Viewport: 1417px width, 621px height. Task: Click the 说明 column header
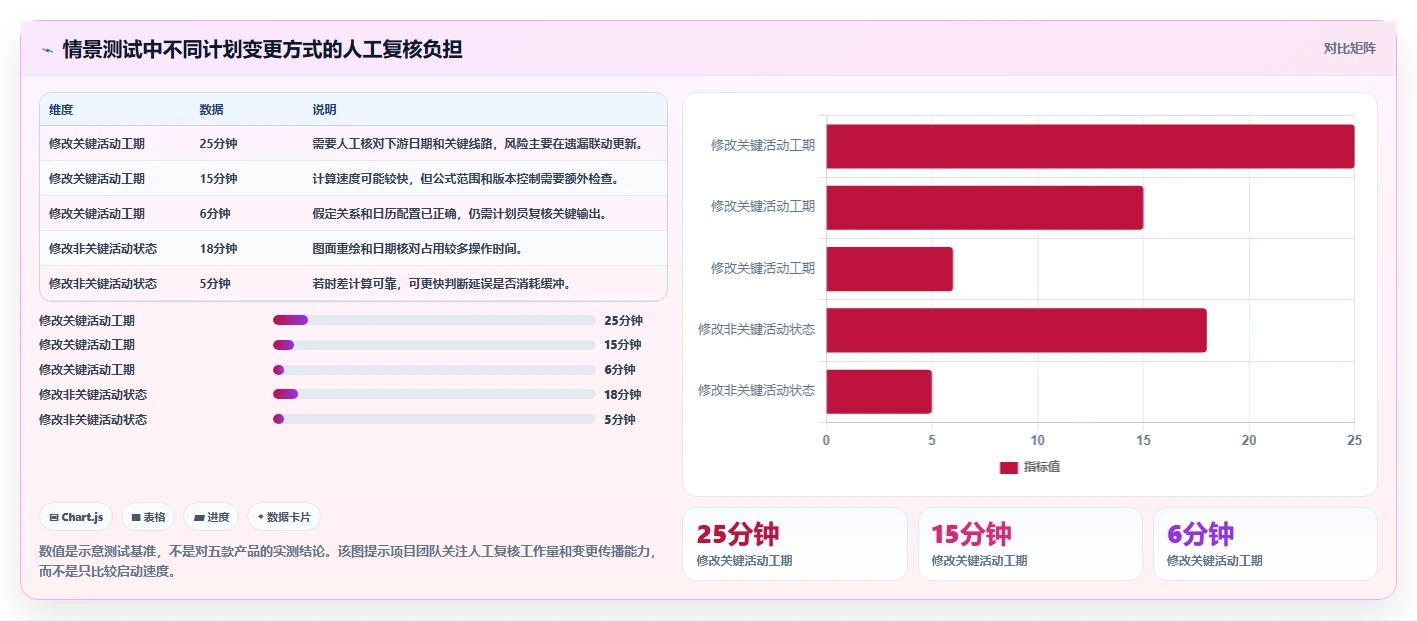click(x=324, y=109)
